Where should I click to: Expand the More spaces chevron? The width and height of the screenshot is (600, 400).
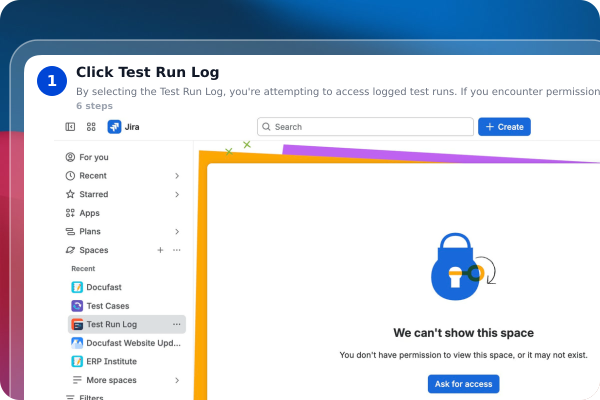pyautogui.click(x=177, y=380)
